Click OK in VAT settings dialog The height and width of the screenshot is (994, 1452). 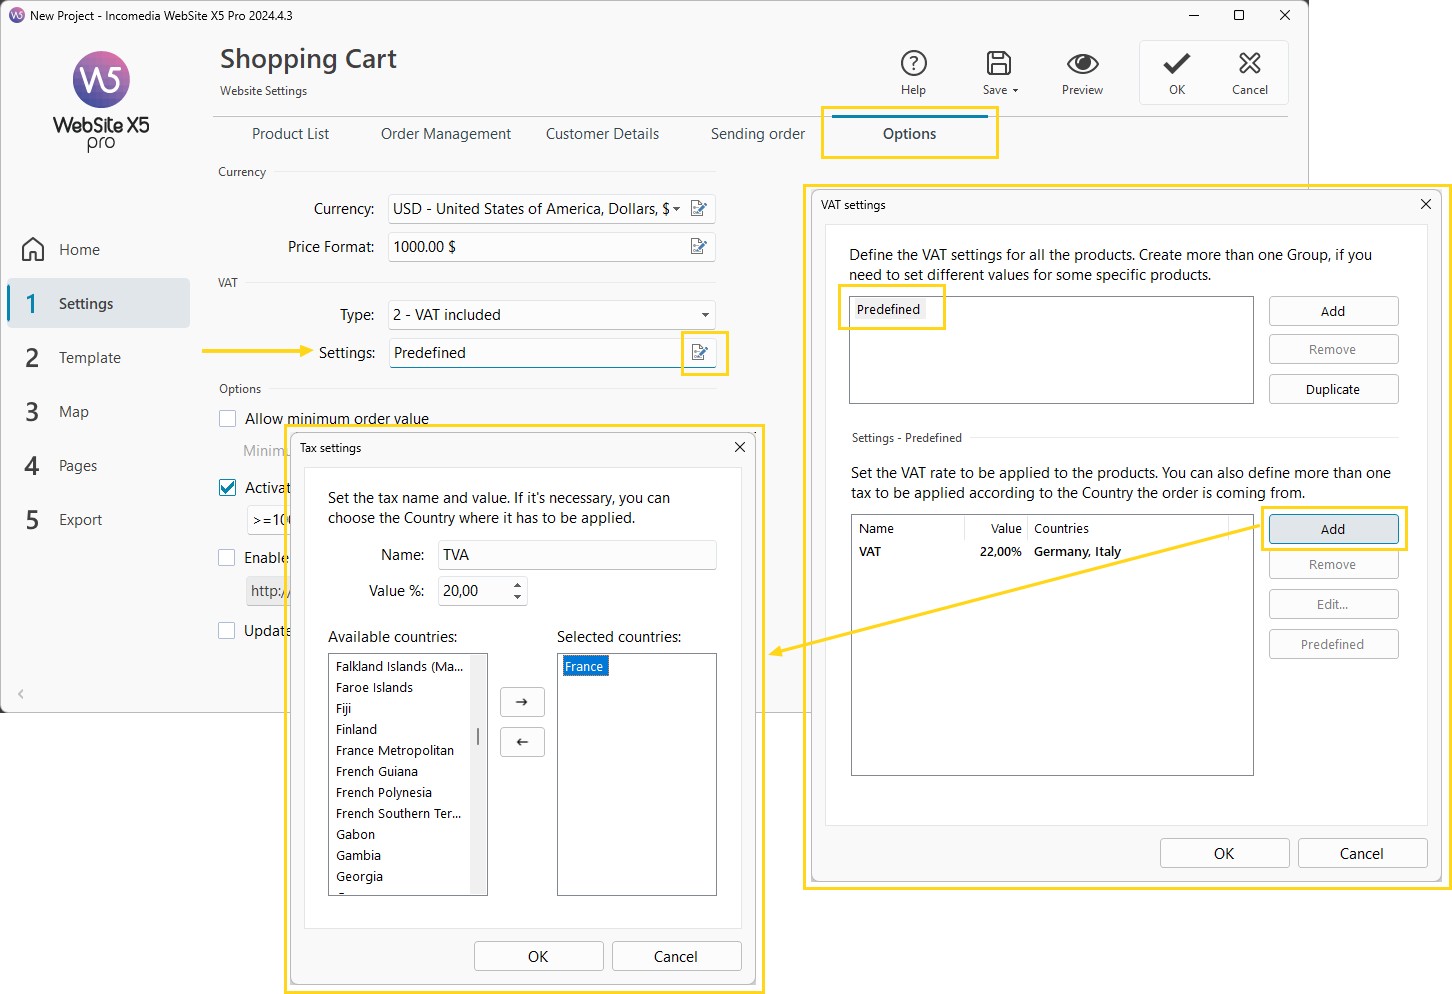tap(1224, 853)
